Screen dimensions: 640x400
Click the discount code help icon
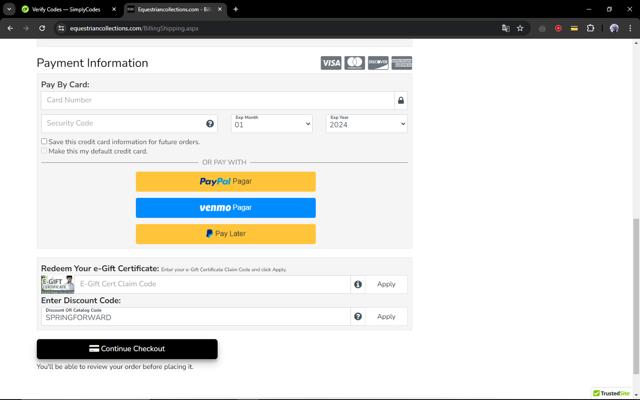coord(358,316)
